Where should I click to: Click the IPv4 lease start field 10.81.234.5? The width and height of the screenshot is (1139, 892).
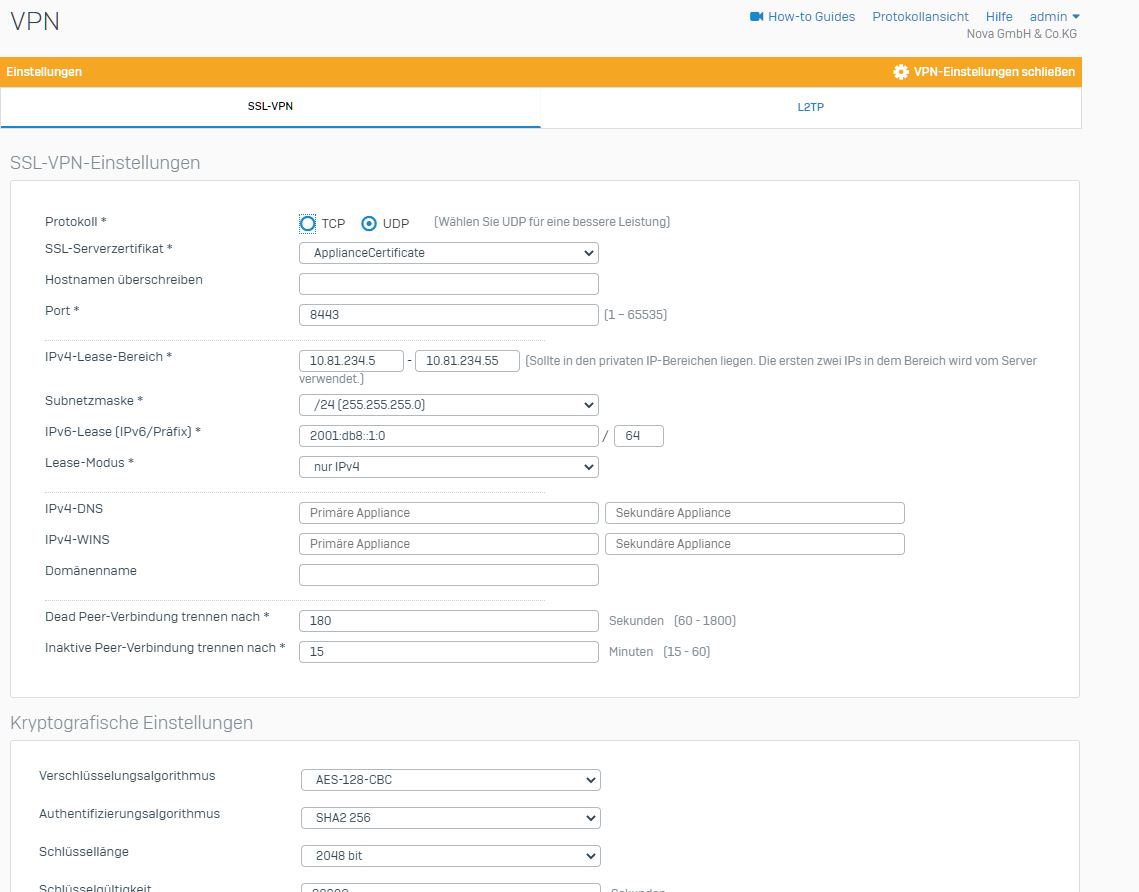[352, 360]
